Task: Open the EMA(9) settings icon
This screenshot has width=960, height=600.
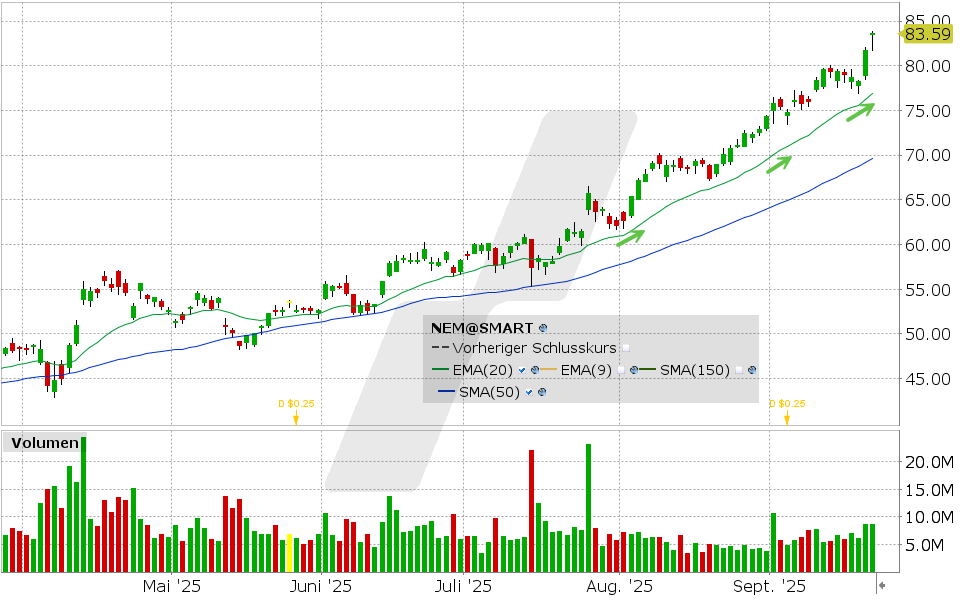Action: coord(634,370)
